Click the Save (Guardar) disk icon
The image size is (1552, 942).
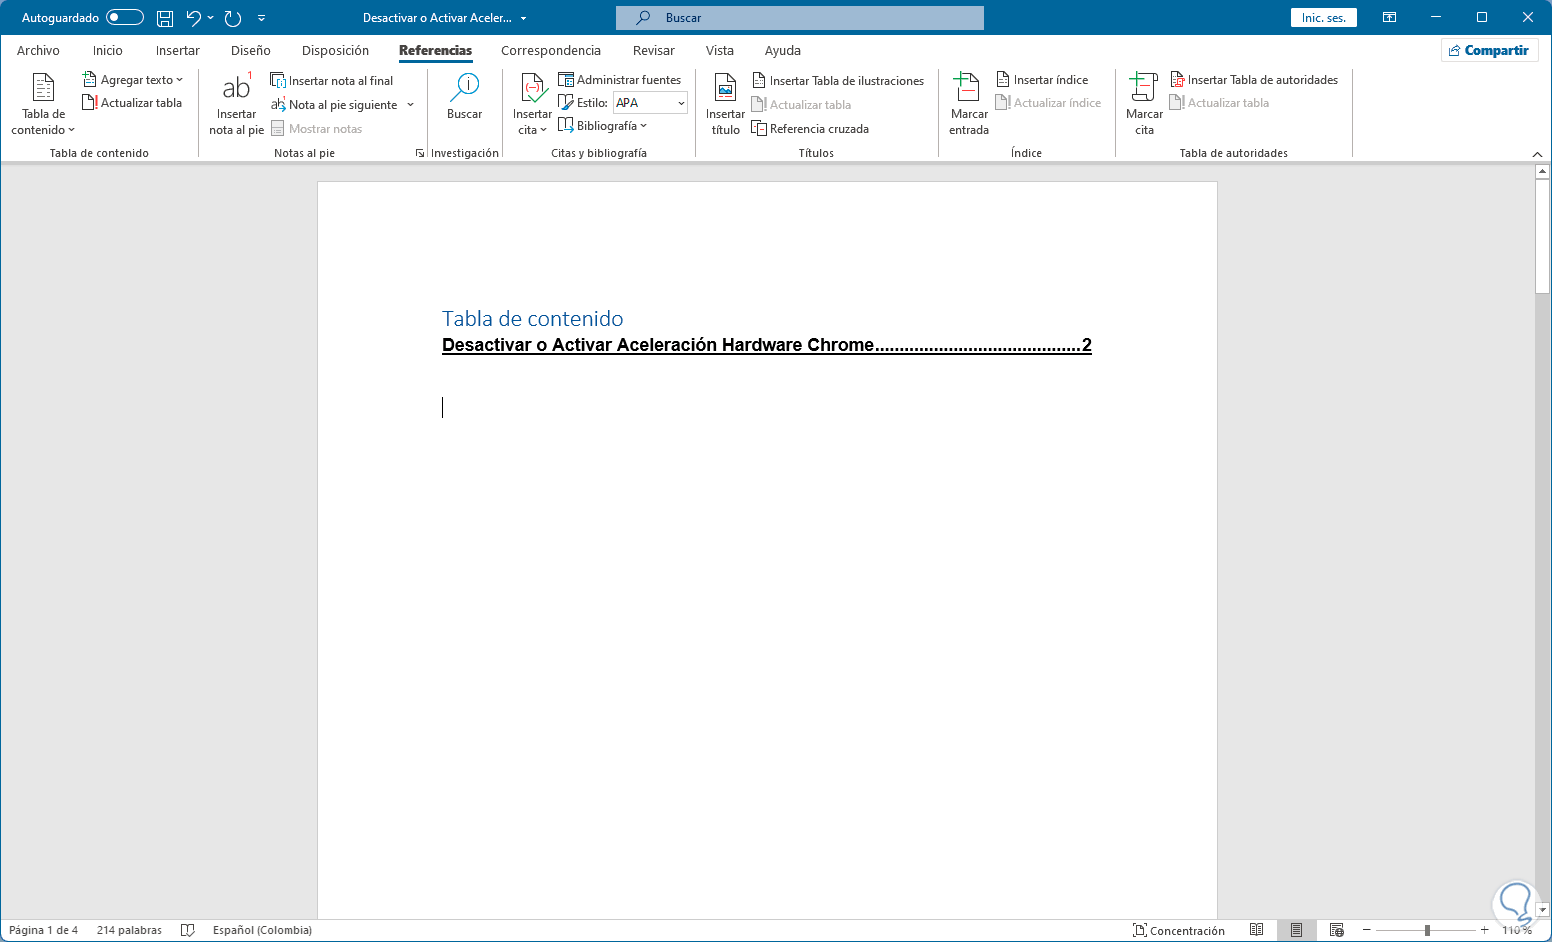[x=165, y=18]
